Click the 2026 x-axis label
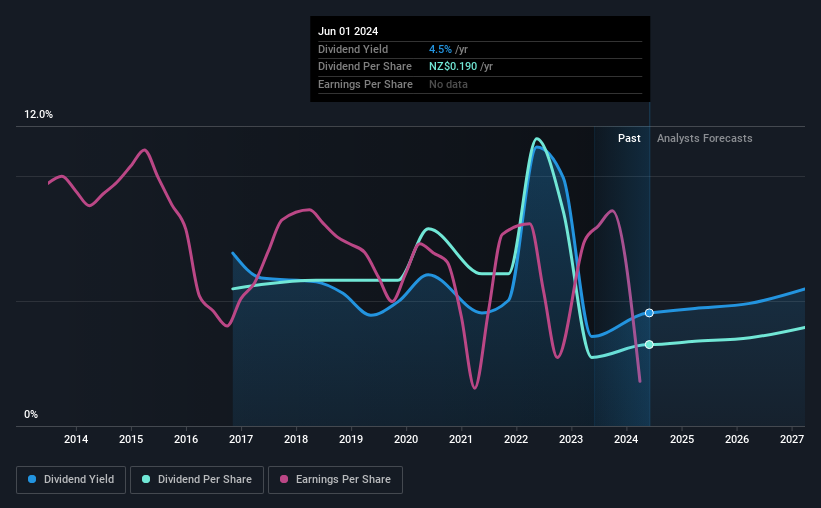 click(x=737, y=439)
